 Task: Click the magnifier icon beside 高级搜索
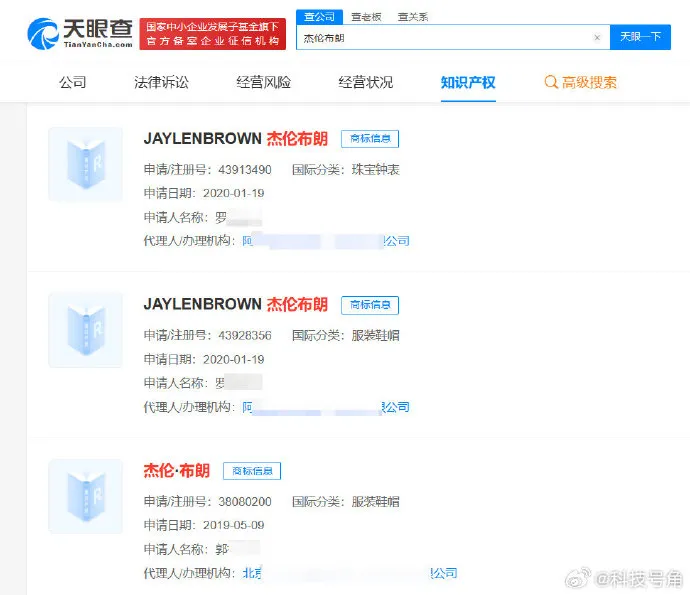click(x=551, y=82)
